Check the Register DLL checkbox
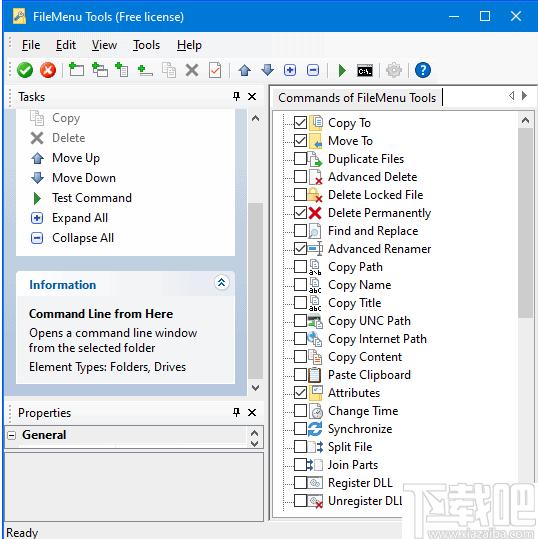Viewport: 538px width, 539px height. point(300,483)
